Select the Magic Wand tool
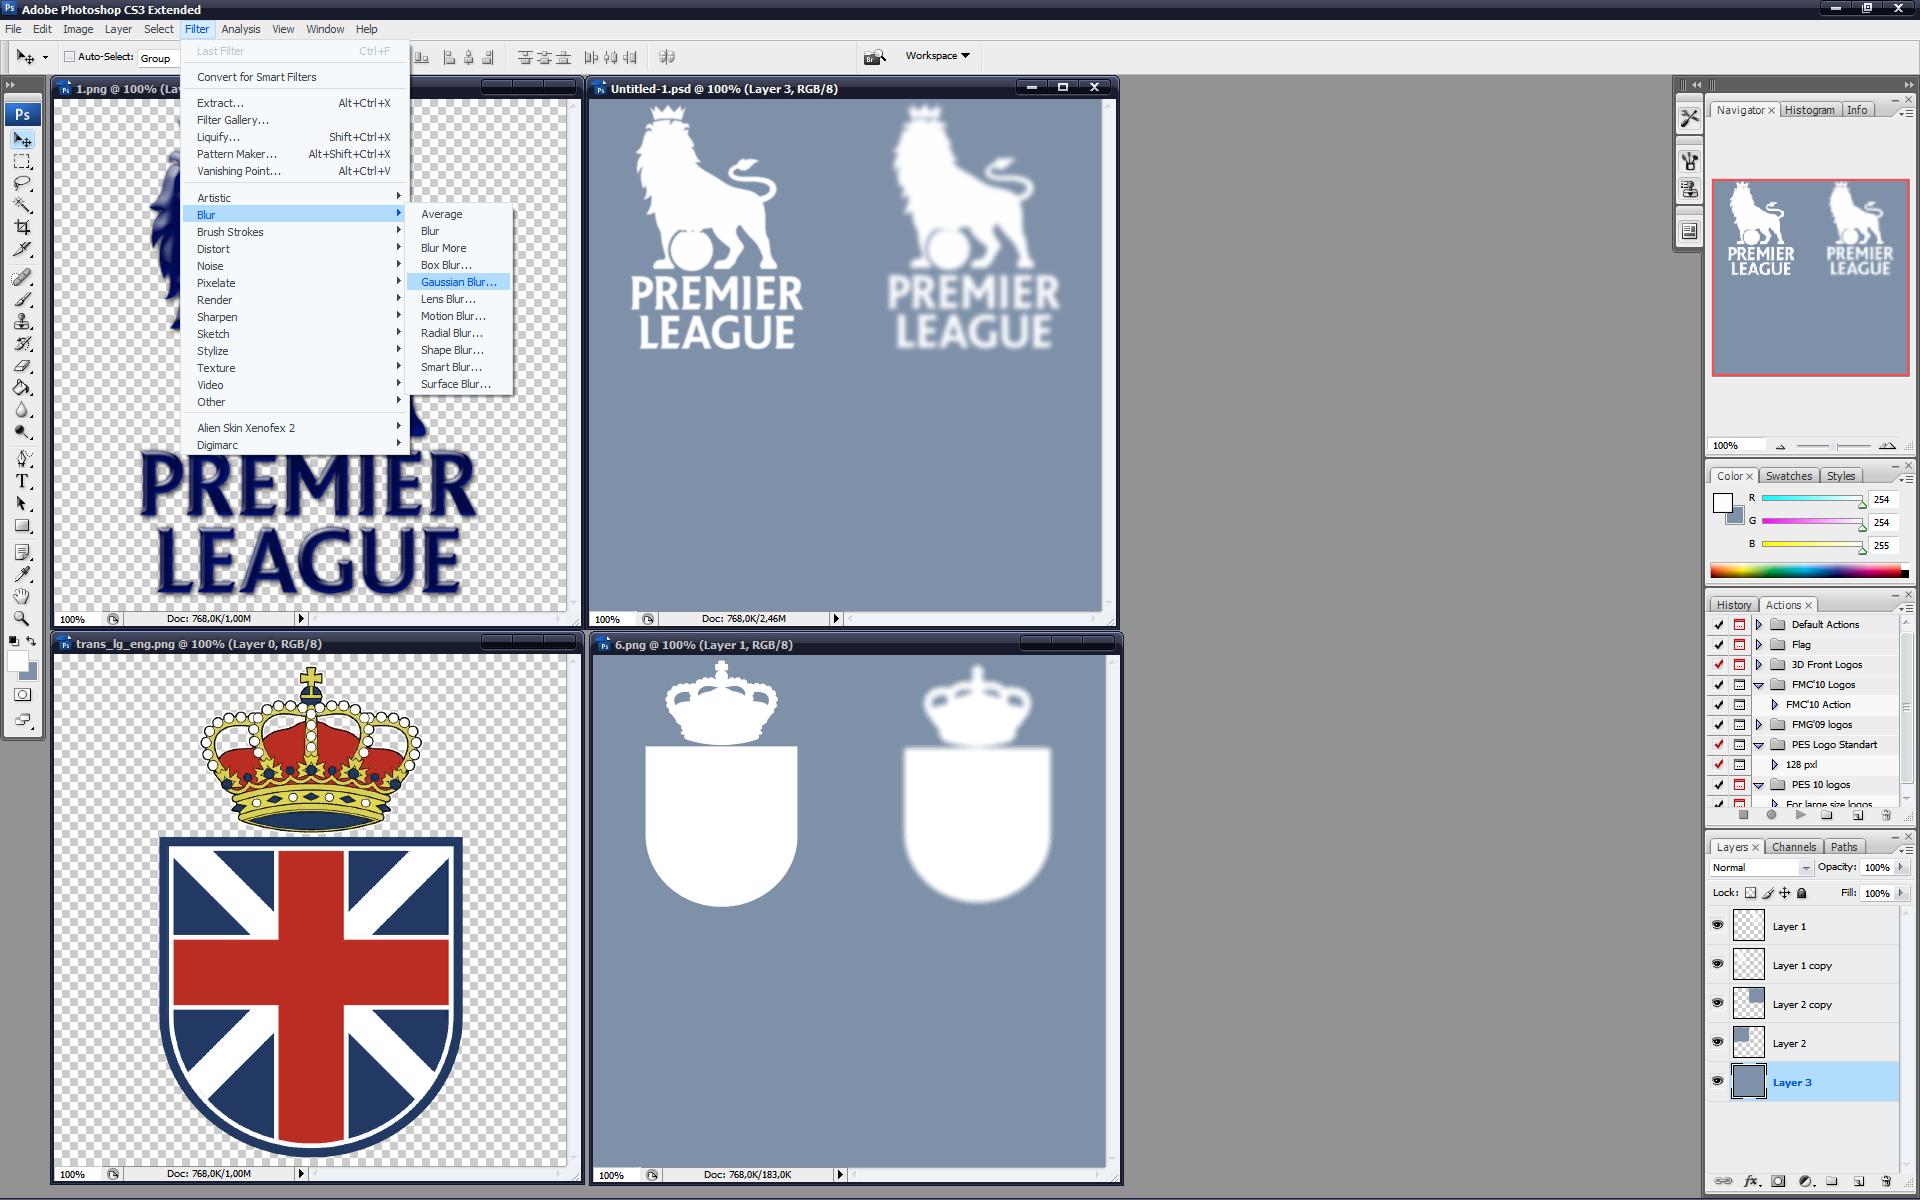The image size is (1920, 1200). click(22, 206)
